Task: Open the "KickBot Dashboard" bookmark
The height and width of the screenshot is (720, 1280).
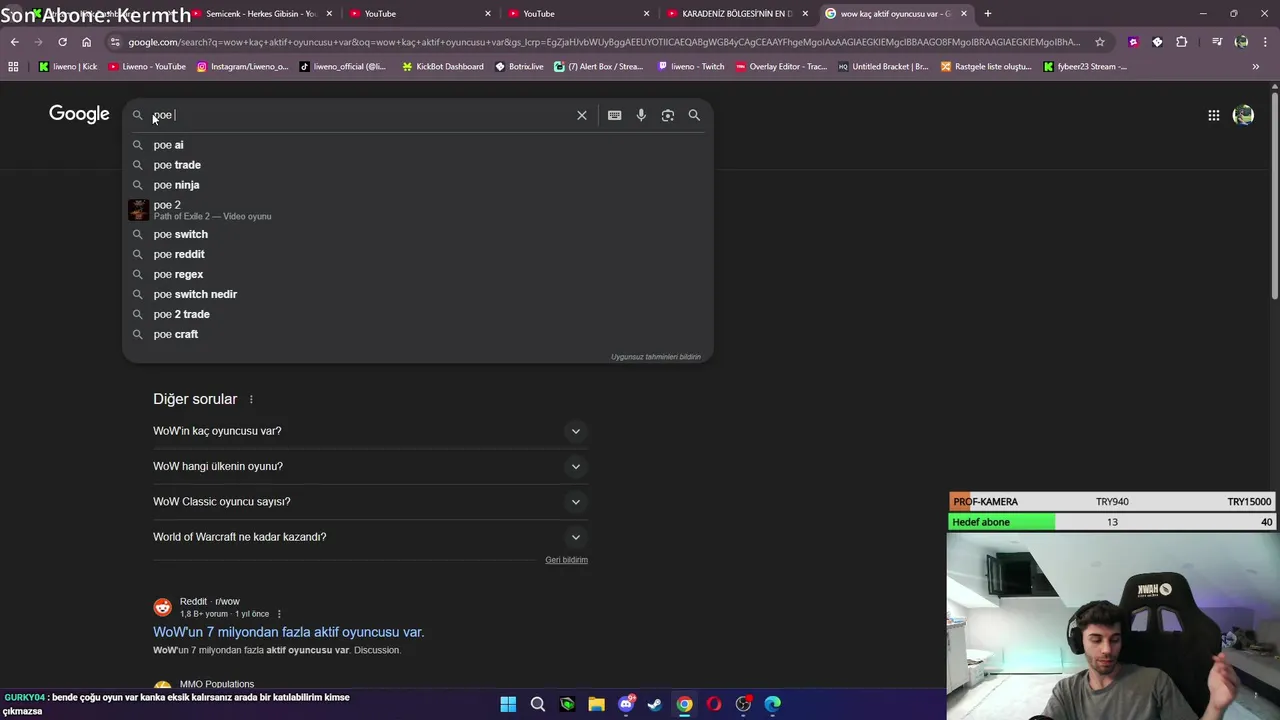Action: [x=442, y=66]
